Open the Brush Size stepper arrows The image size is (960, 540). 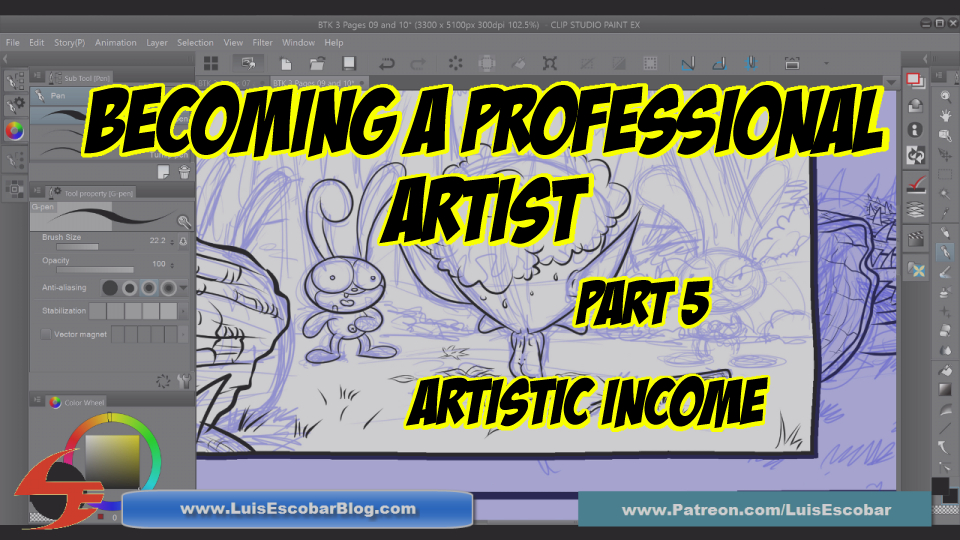click(x=173, y=241)
